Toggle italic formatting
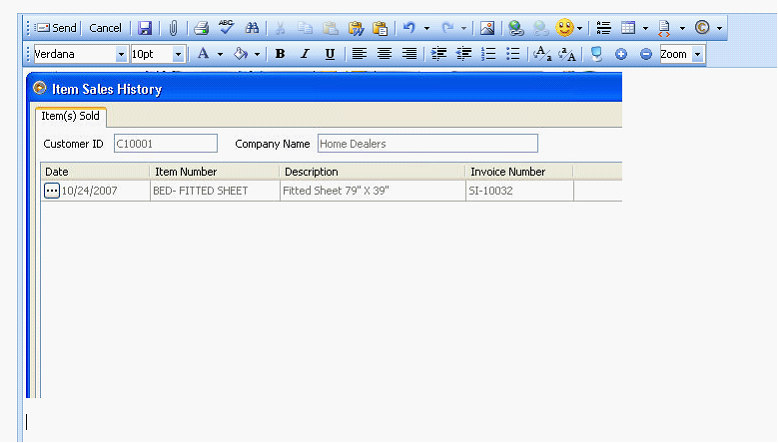 coord(305,54)
